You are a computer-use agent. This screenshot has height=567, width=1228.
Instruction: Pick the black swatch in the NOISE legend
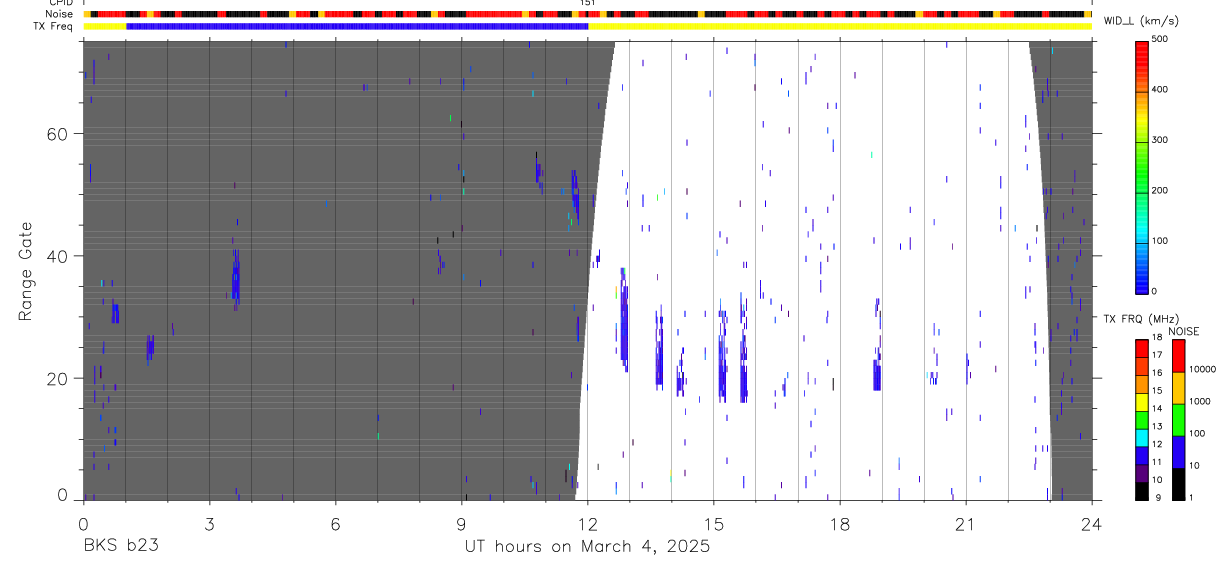1178,482
